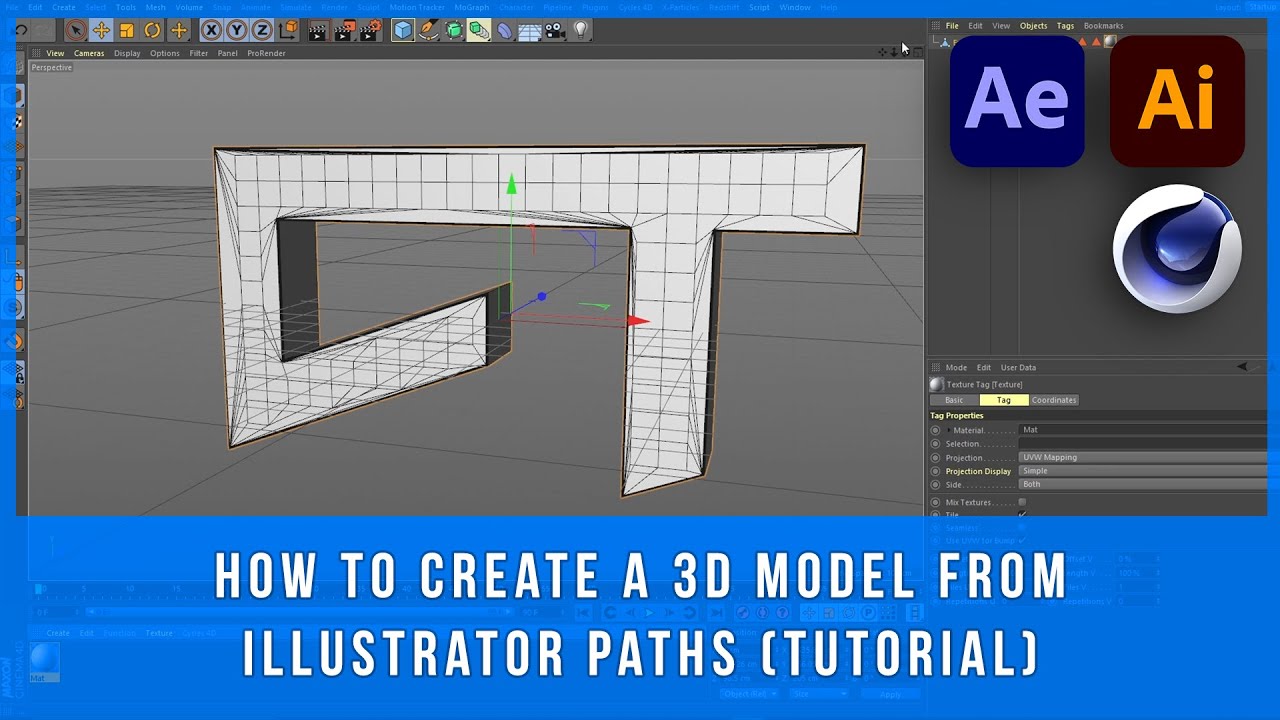The height and width of the screenshot is (720, 1280).
Task: Open the Window menu
Action: coord(795,7)
